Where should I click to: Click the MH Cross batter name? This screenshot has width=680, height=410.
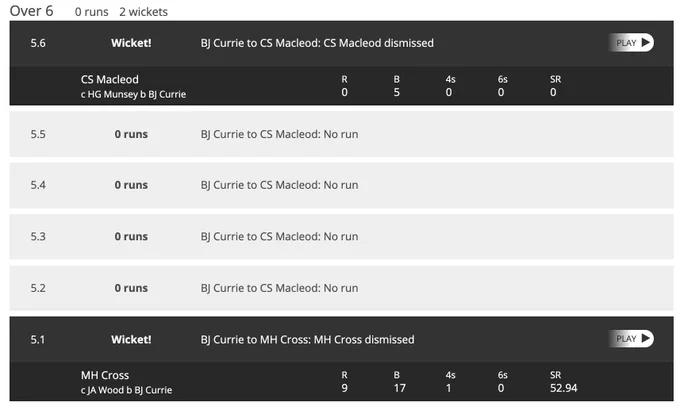(105, 375)
